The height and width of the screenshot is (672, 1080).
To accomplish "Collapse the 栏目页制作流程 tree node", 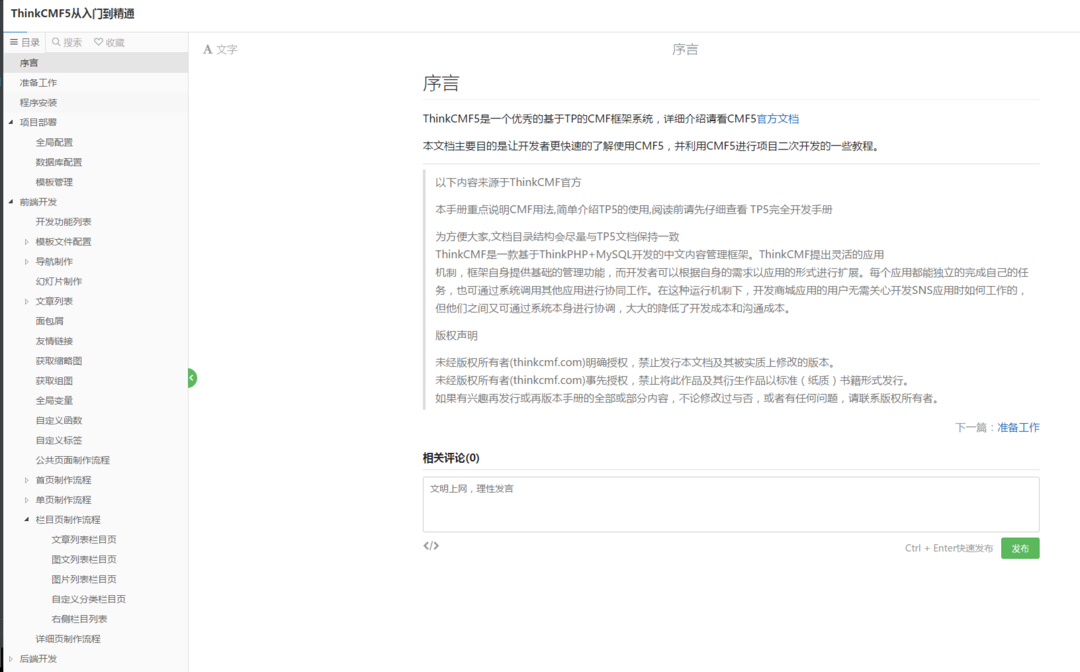I will 27,520.
